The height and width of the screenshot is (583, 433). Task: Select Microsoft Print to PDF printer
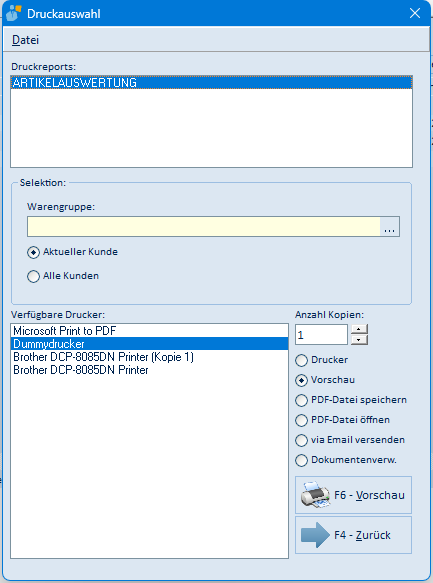tap(149, 331)
